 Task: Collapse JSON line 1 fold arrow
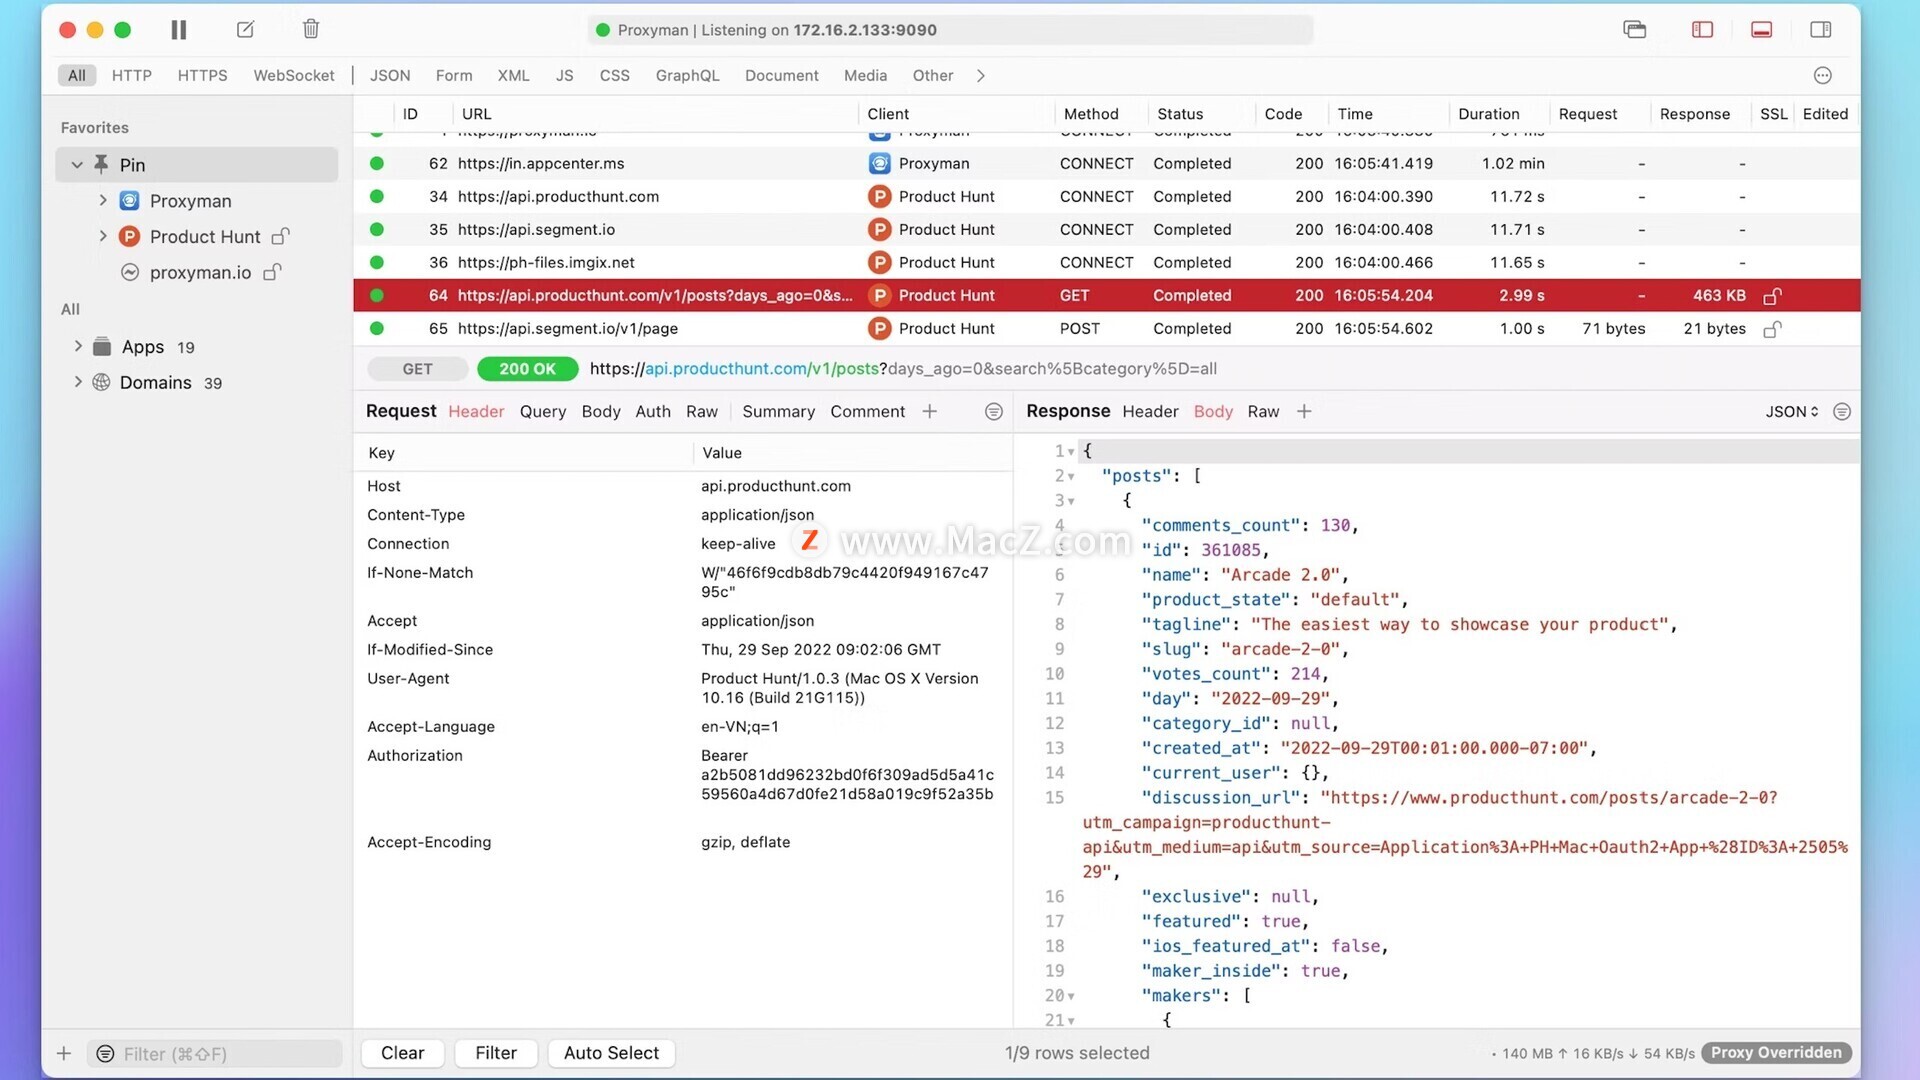pos(1071,452)
